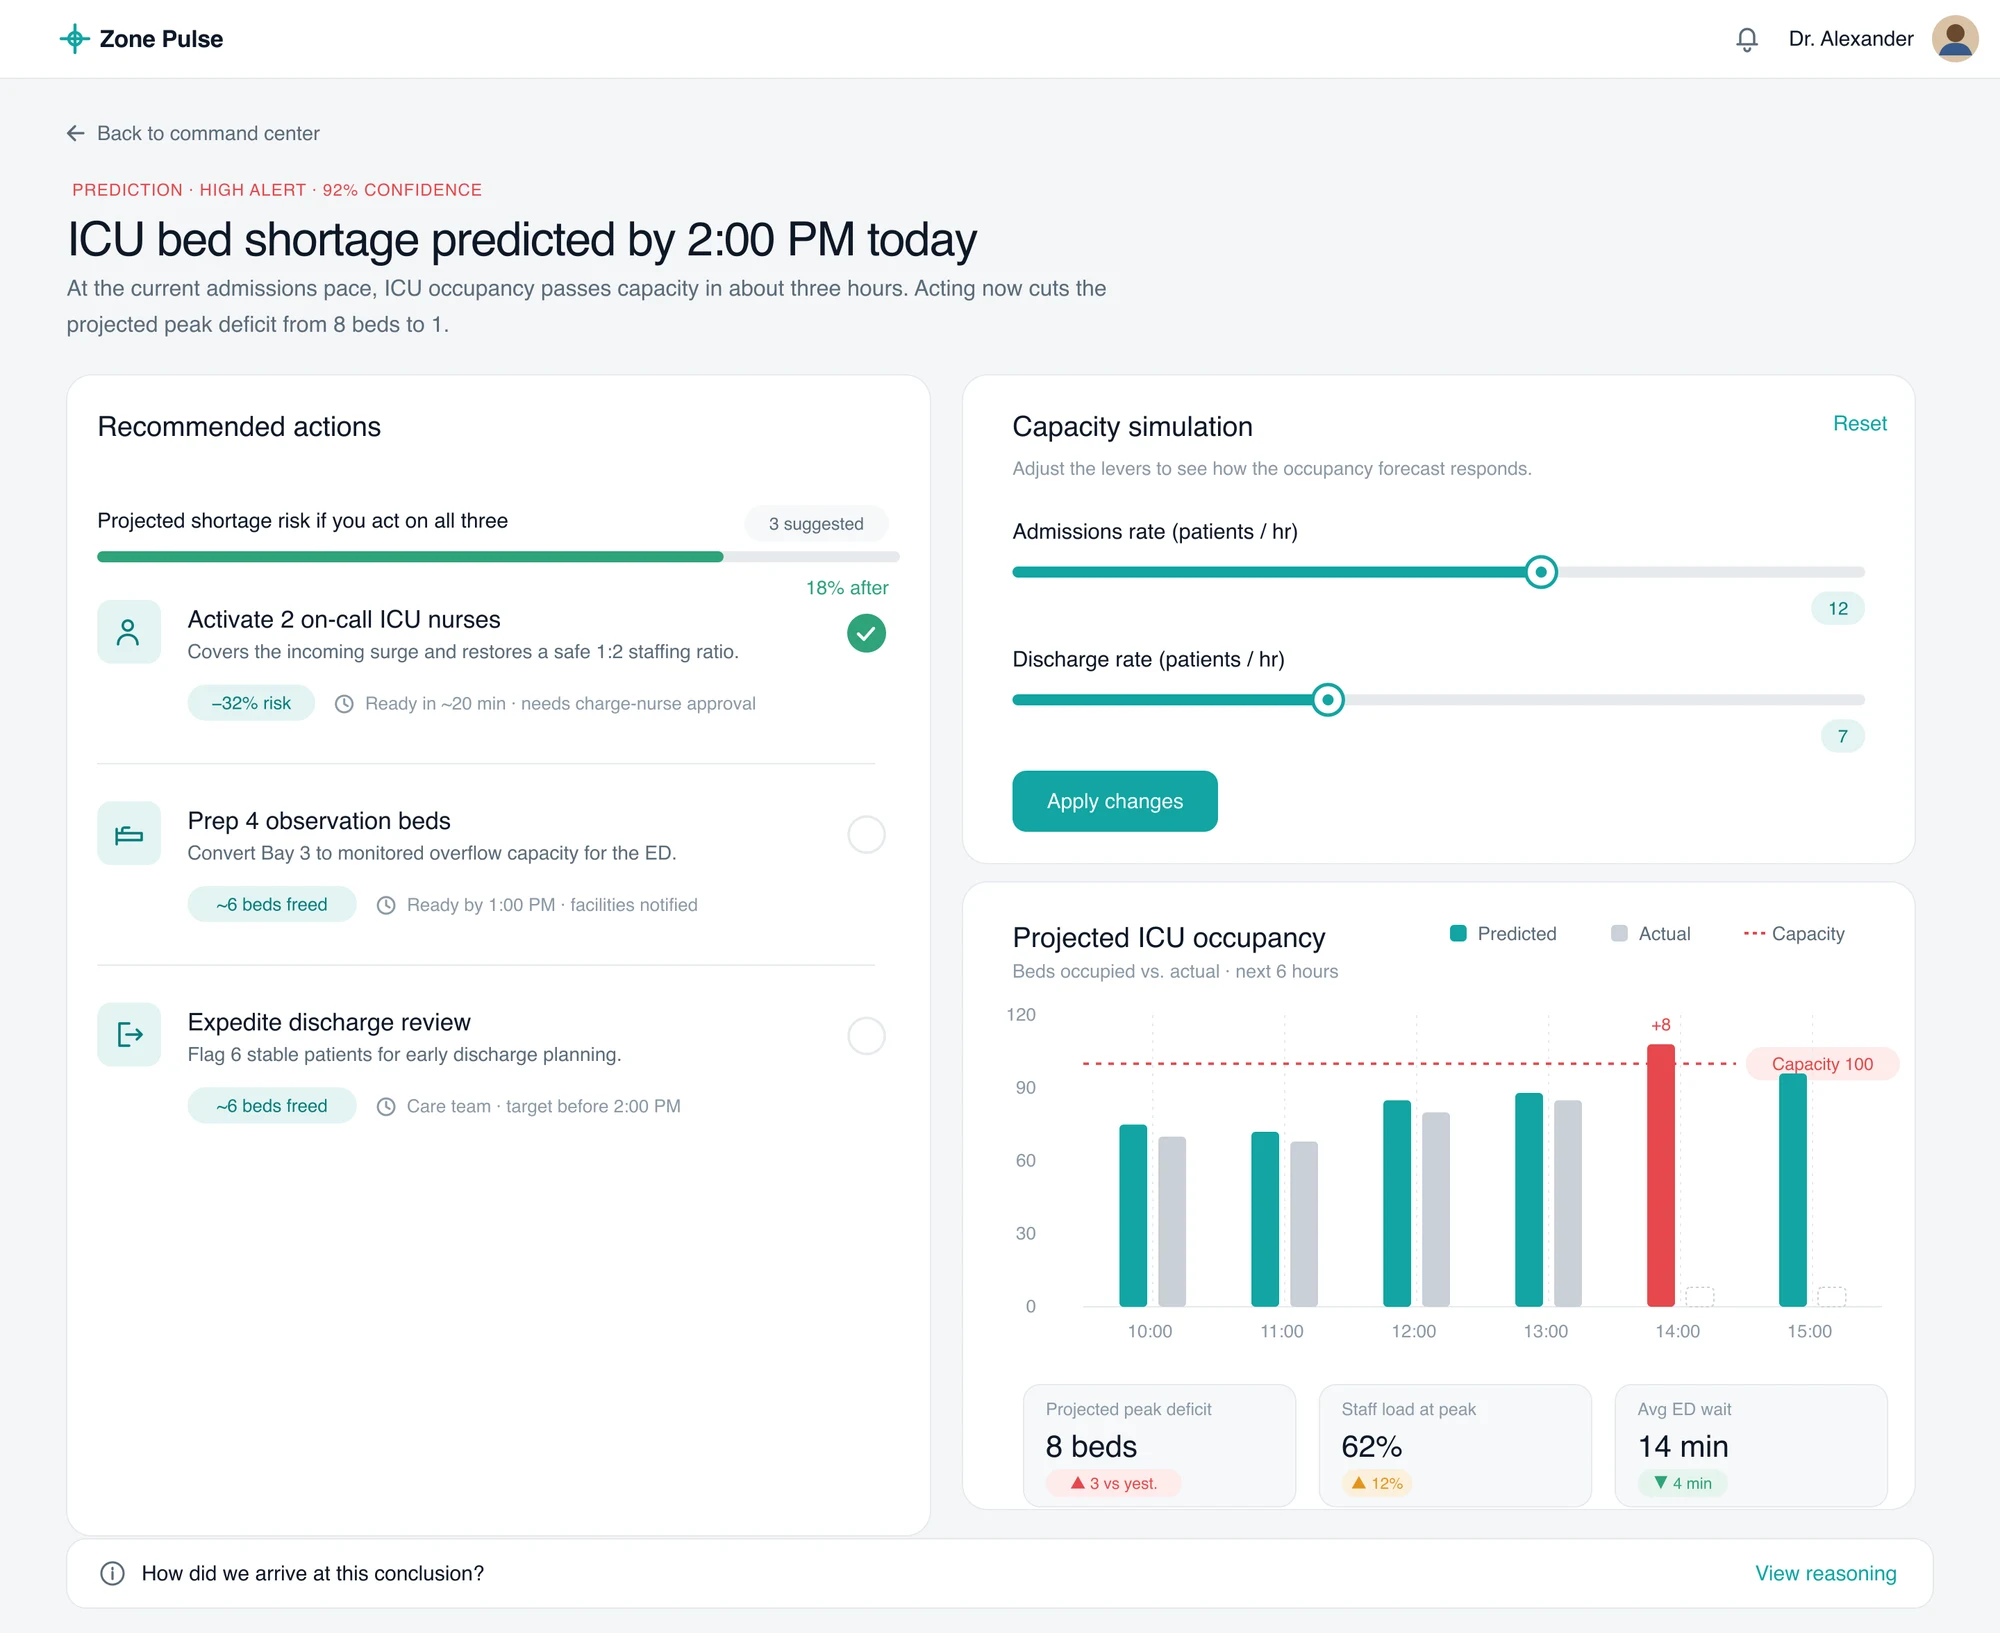Screen dimensions: 2000x1633
Task: Click the back arrow to command center
Action: [x=76, y=133]
